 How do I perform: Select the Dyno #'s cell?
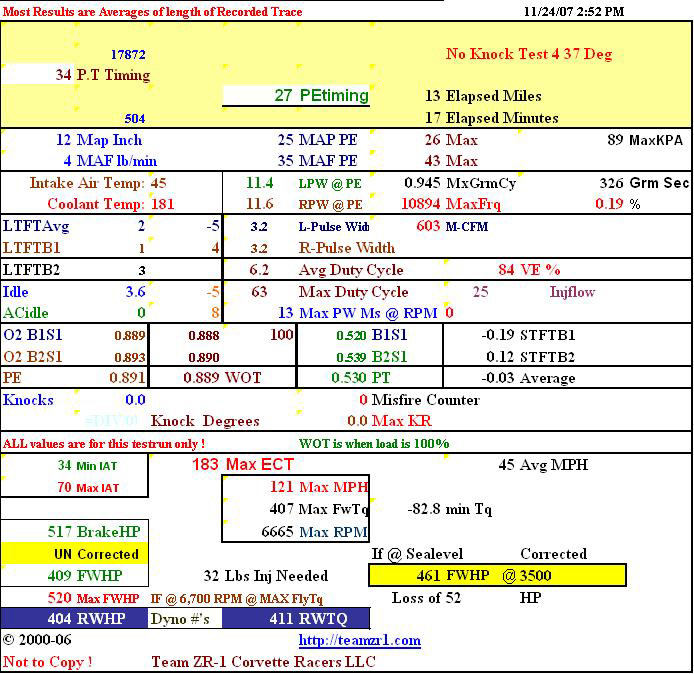tap(185, 619)
